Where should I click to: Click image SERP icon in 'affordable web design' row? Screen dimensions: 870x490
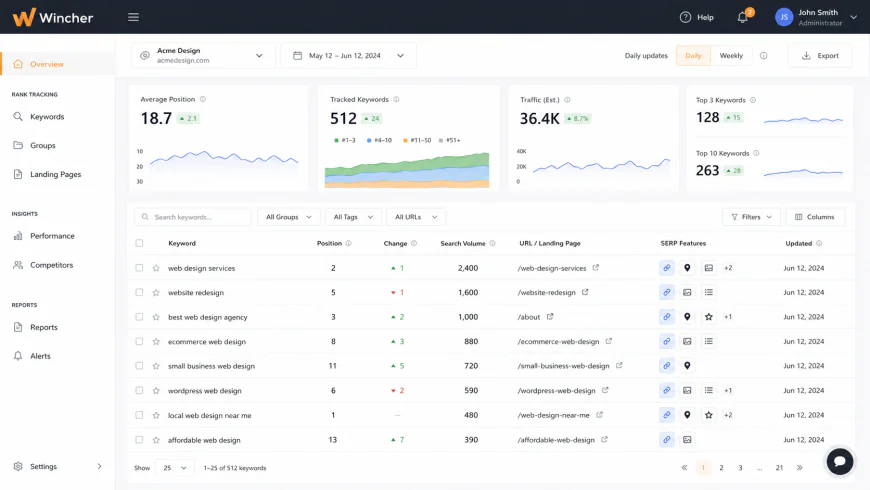(687, 440)
